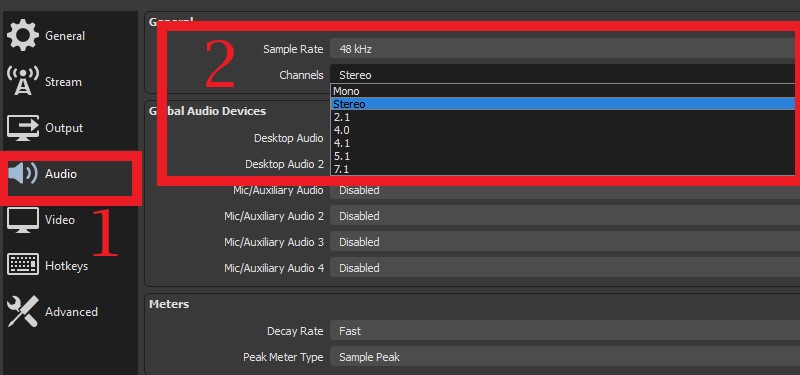The image size is (800, 375).
Task: Open Advanced settings label
Action: tap(71, 312)
